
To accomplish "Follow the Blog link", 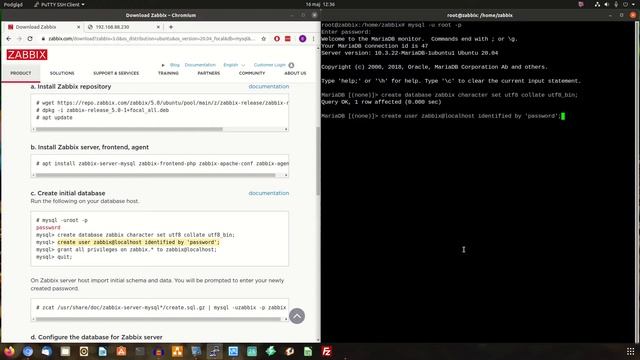I will tap(175, 65).
